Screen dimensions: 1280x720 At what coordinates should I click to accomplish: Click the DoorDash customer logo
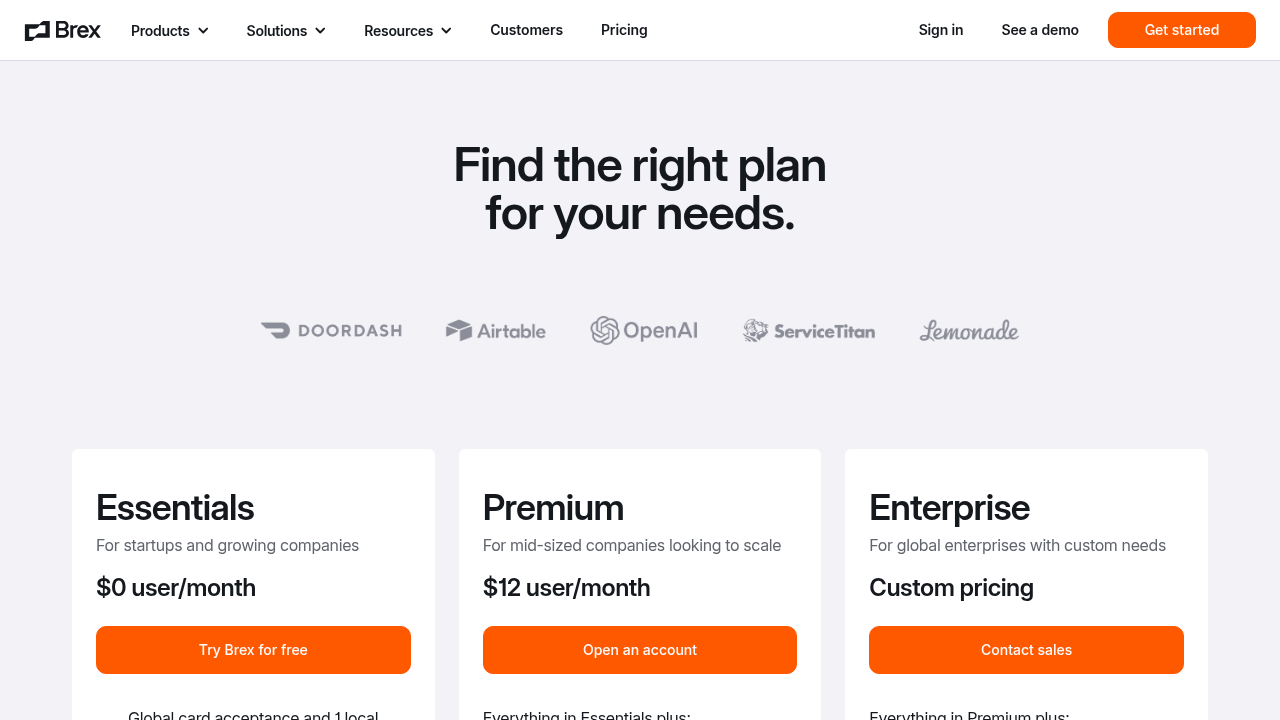331,330
